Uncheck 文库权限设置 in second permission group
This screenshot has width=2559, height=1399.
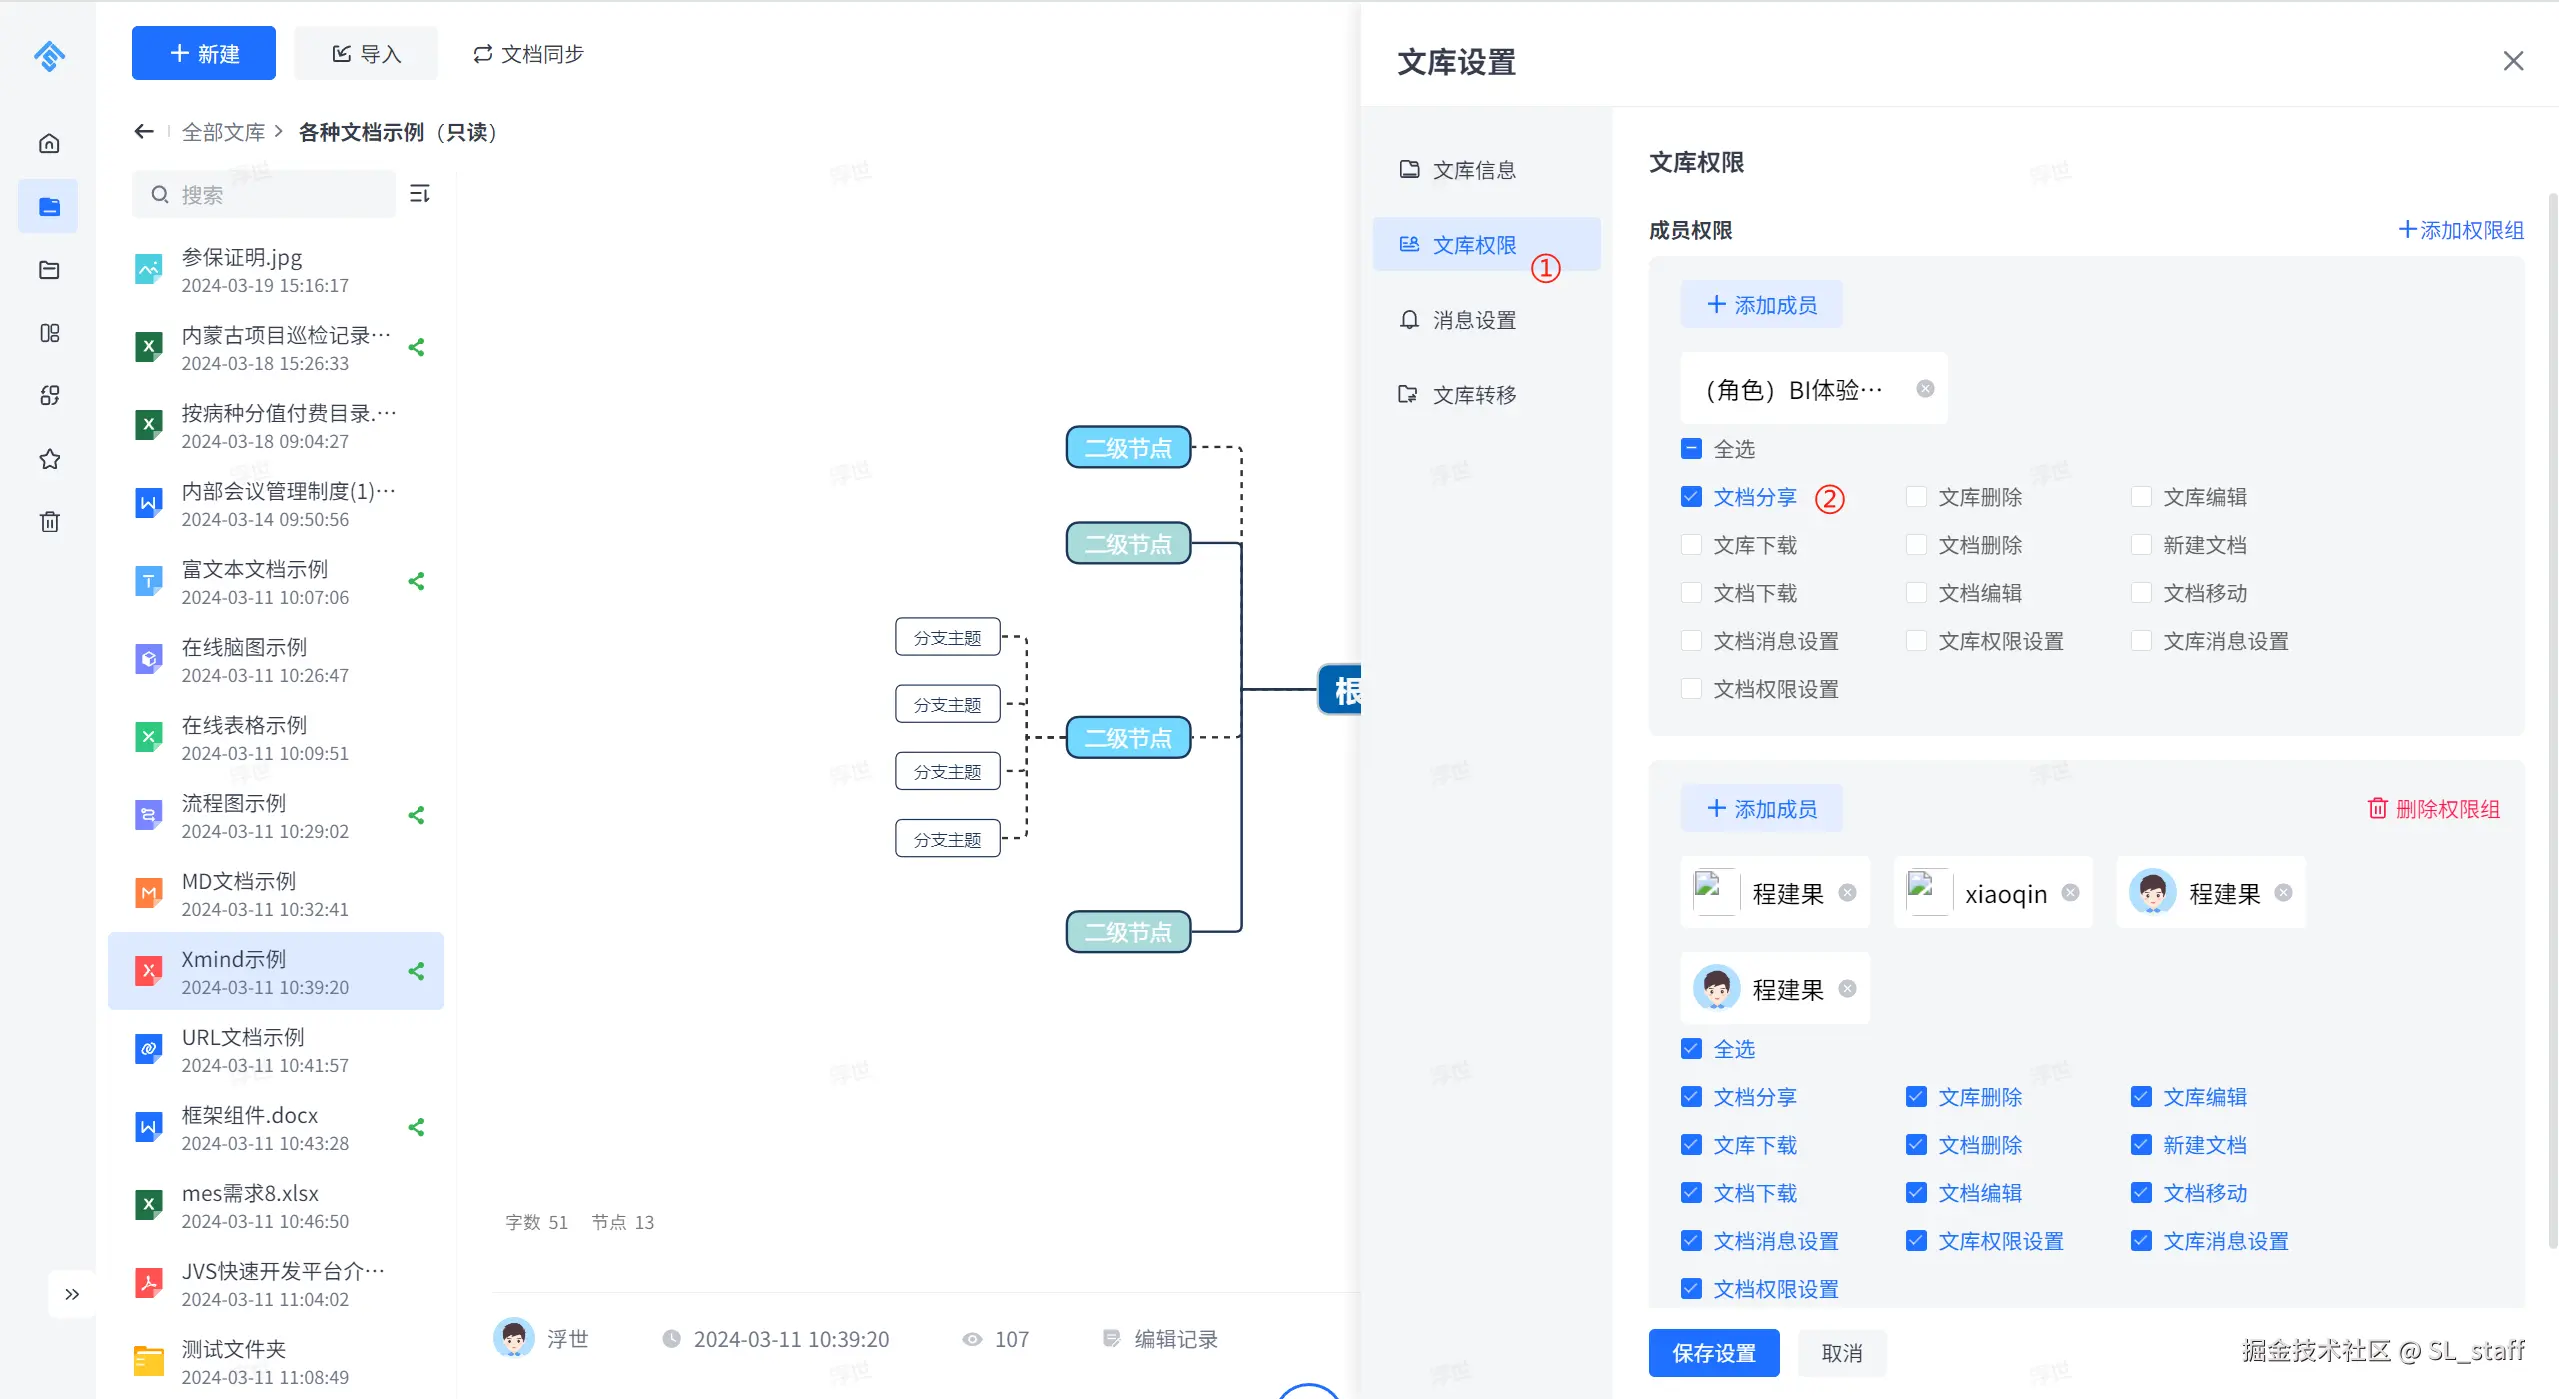point(1916,1240)
